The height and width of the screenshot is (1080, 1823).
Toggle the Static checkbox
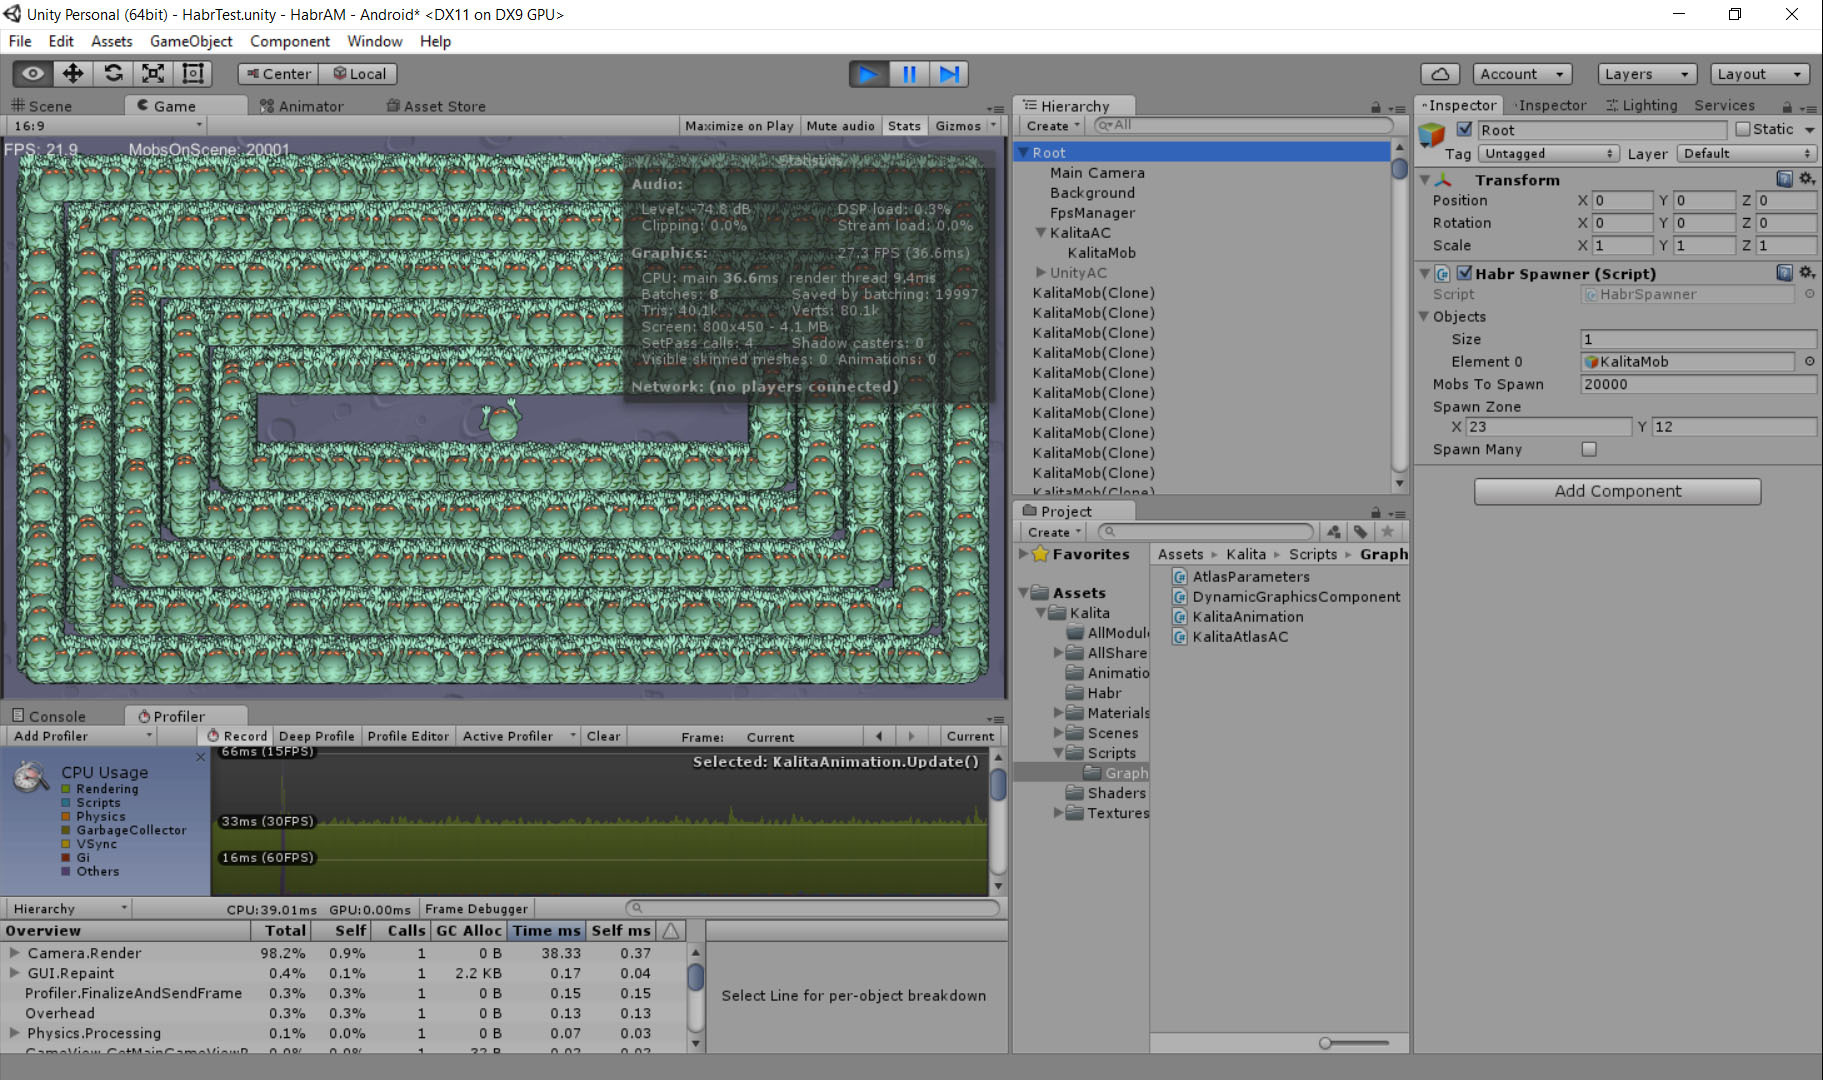point(1743,129)
